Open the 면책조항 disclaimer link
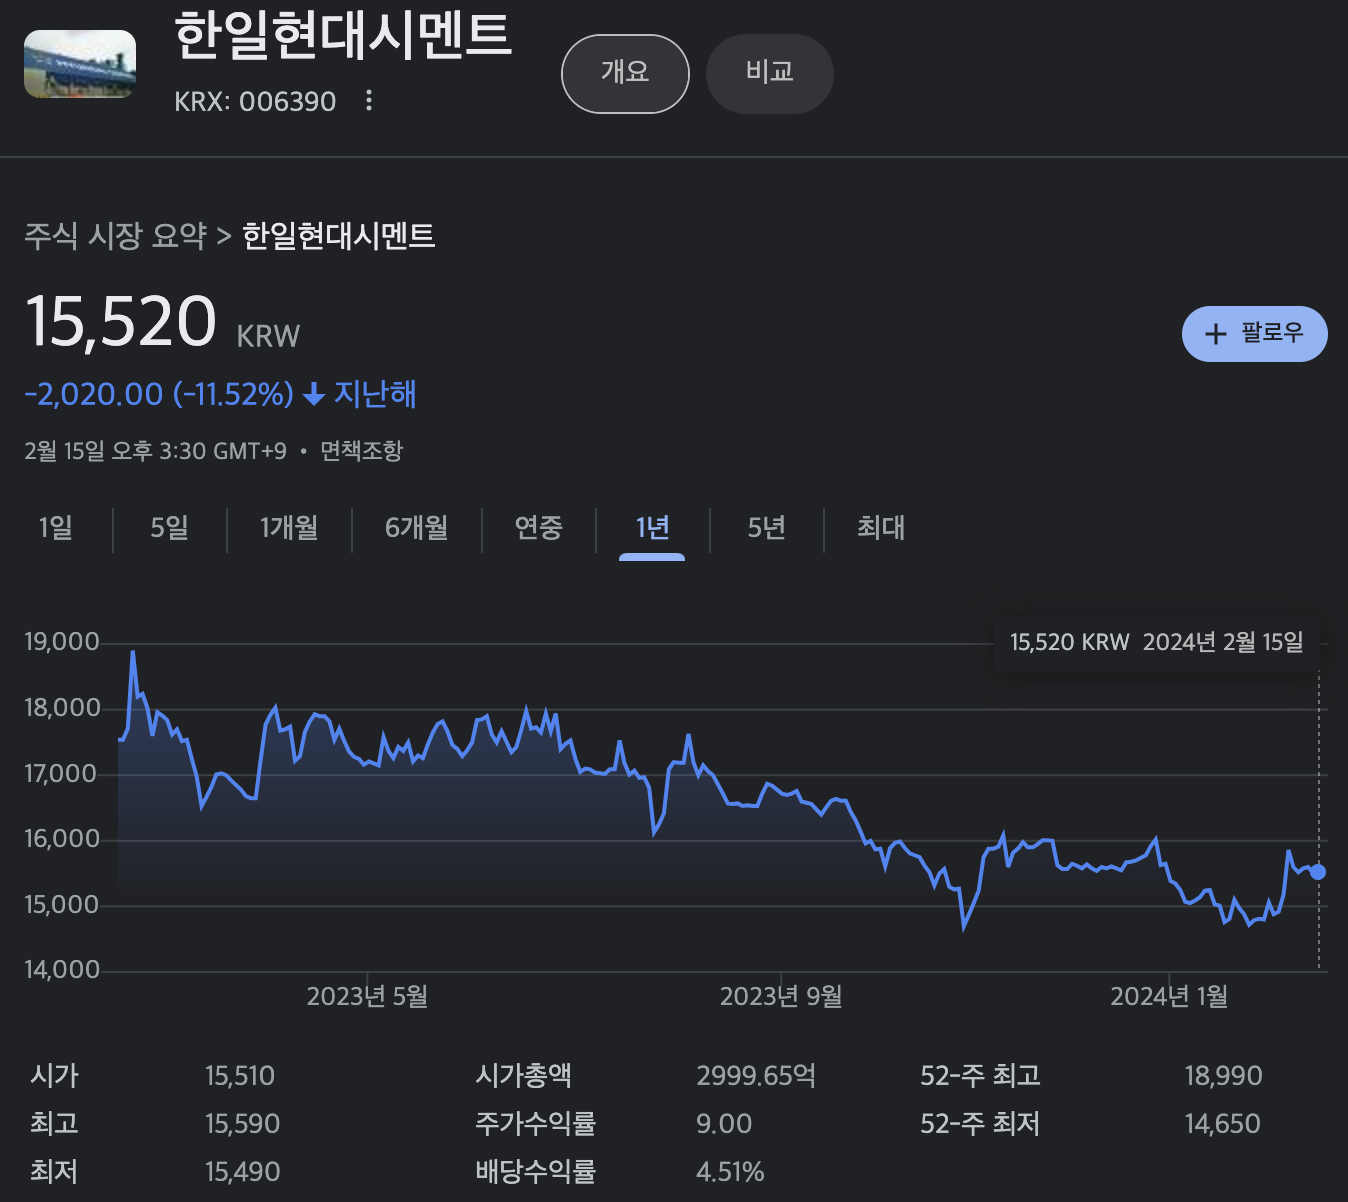 pos(361,451)
